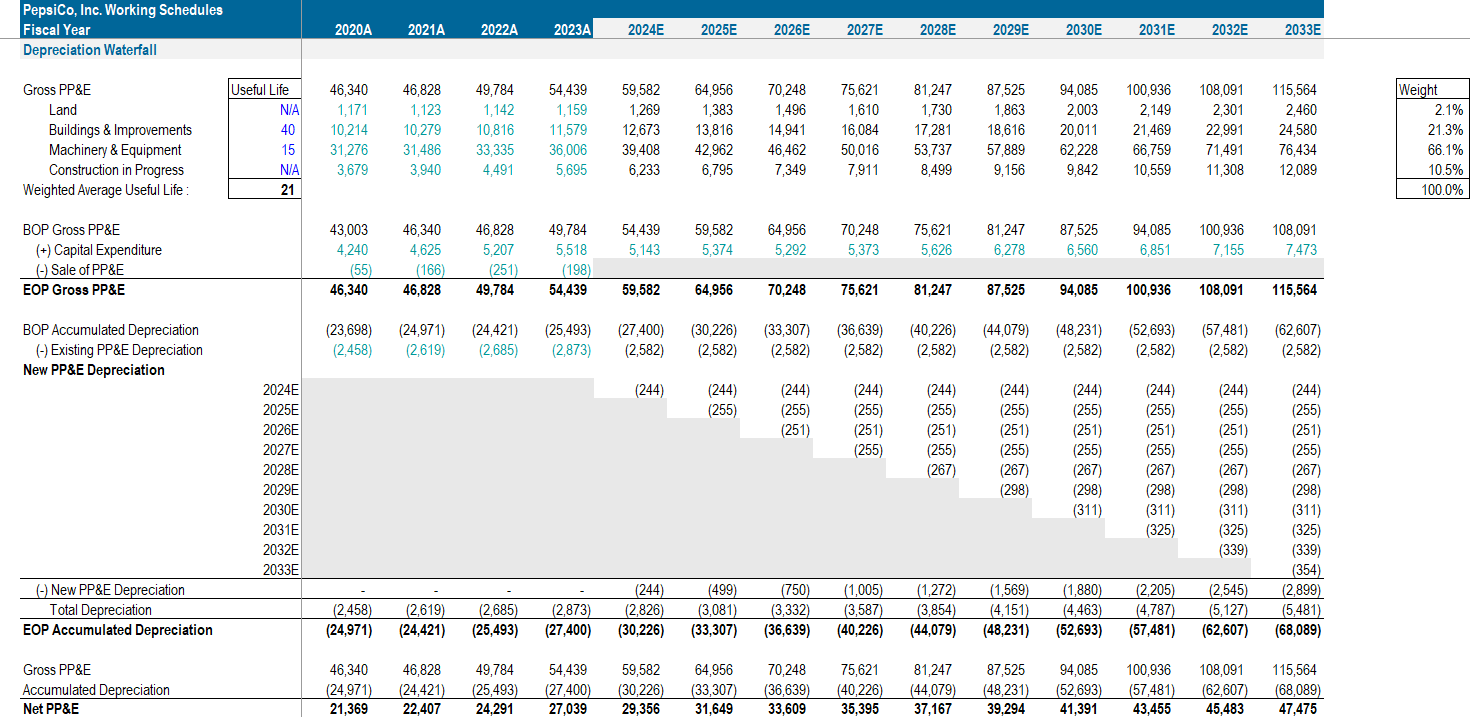
Task: Click the 'EOP Accumulated Depreciation' row label
Action: point(118,630)
